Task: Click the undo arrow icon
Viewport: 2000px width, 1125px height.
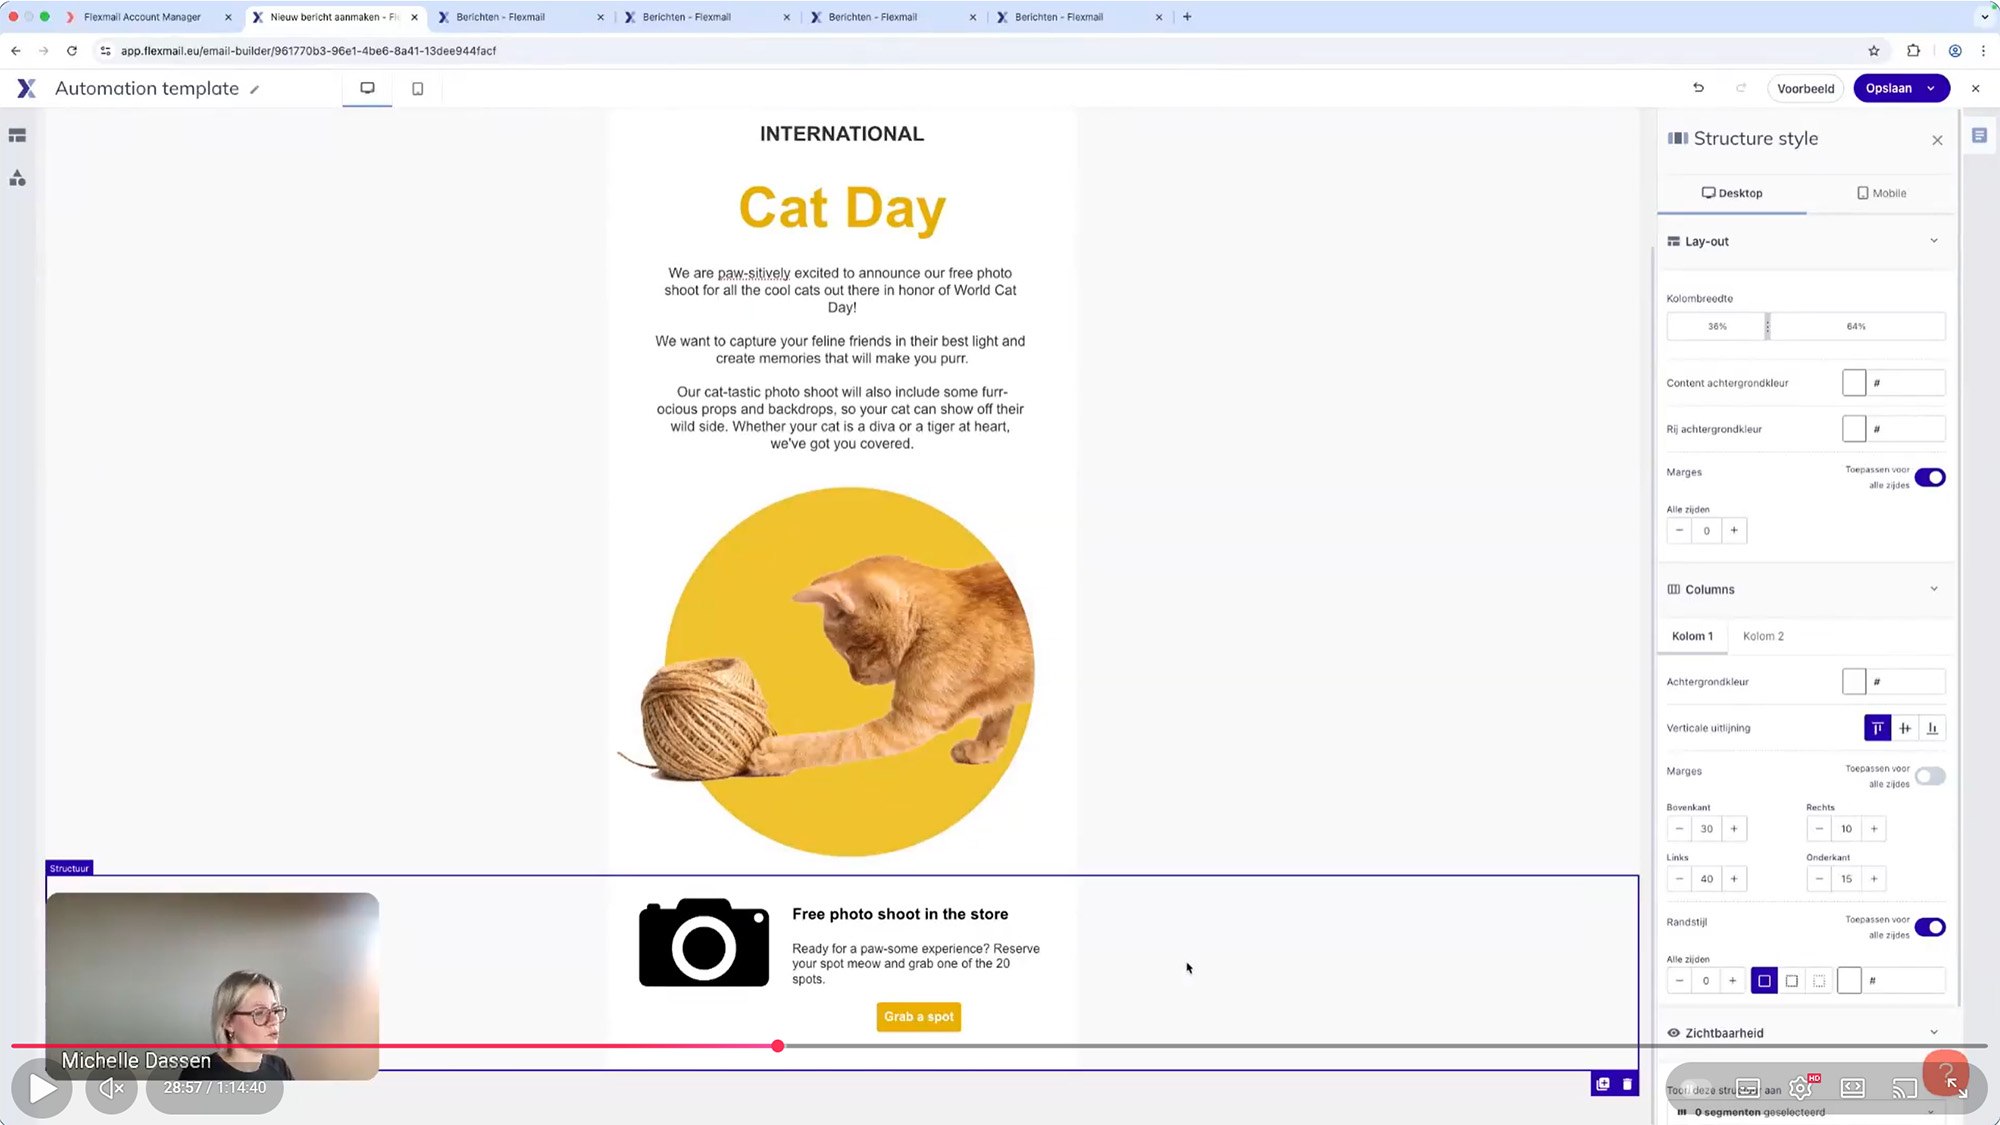Action: tap(1698, 88)
